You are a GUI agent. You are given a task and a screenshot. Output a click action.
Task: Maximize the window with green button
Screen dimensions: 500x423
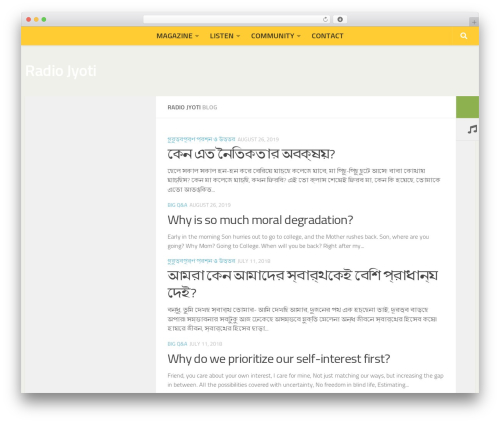point(44,19)
